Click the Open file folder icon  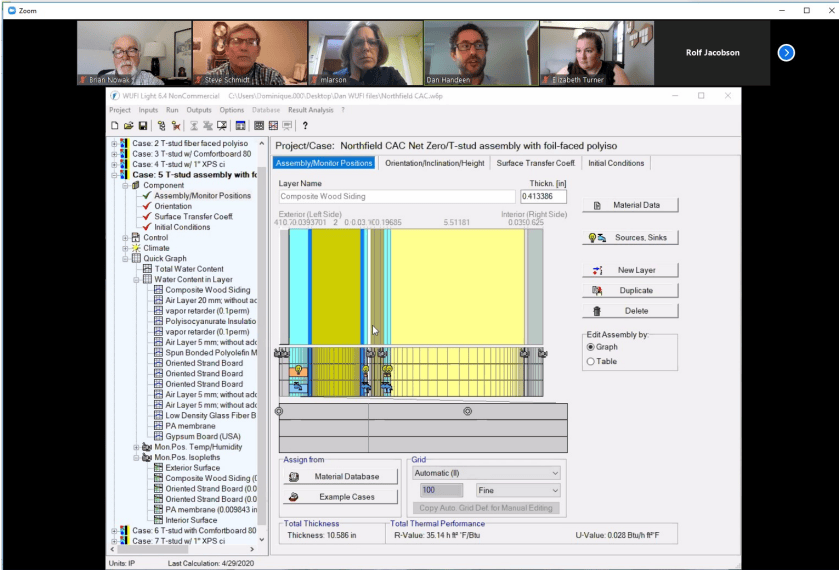coord(128,125)
